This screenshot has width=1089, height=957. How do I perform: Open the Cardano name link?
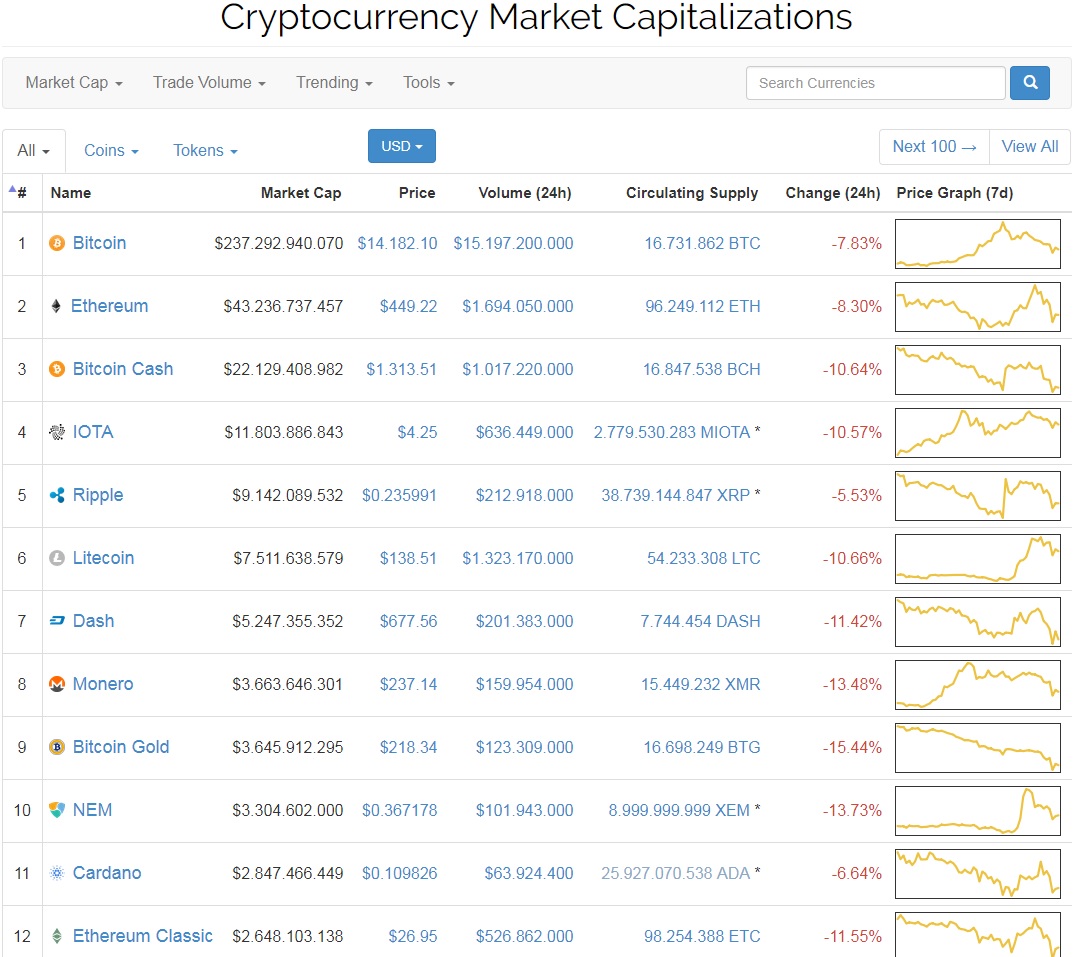[107, 873]
